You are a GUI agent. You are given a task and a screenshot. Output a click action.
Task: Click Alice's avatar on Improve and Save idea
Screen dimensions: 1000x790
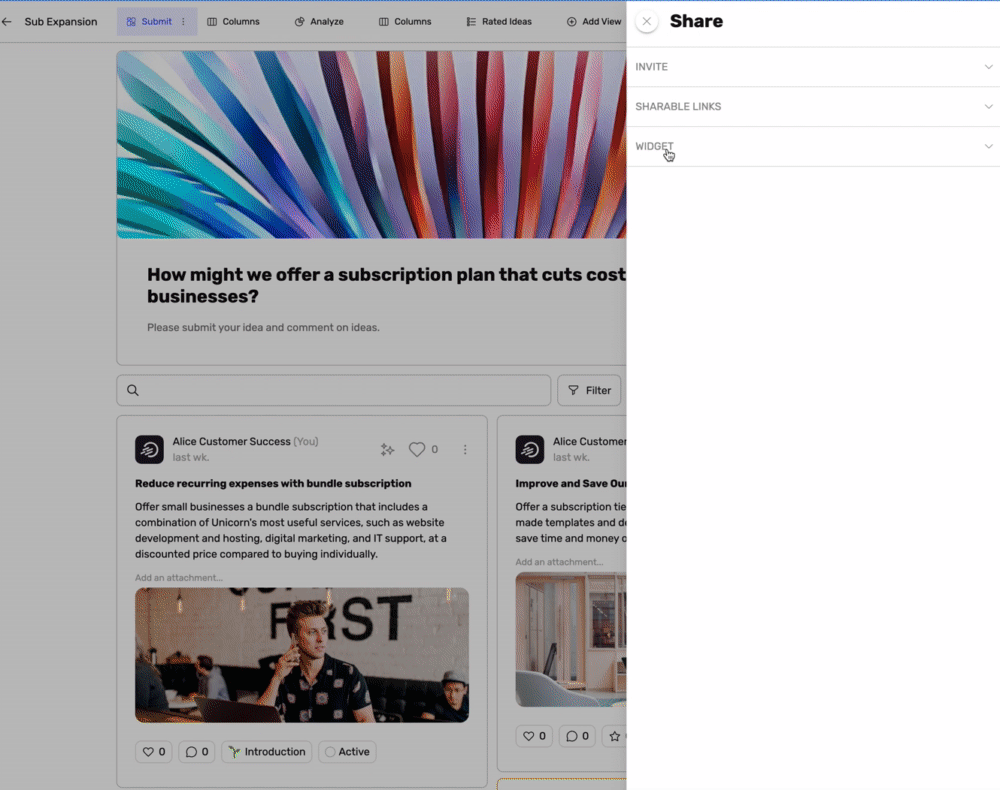529,450
